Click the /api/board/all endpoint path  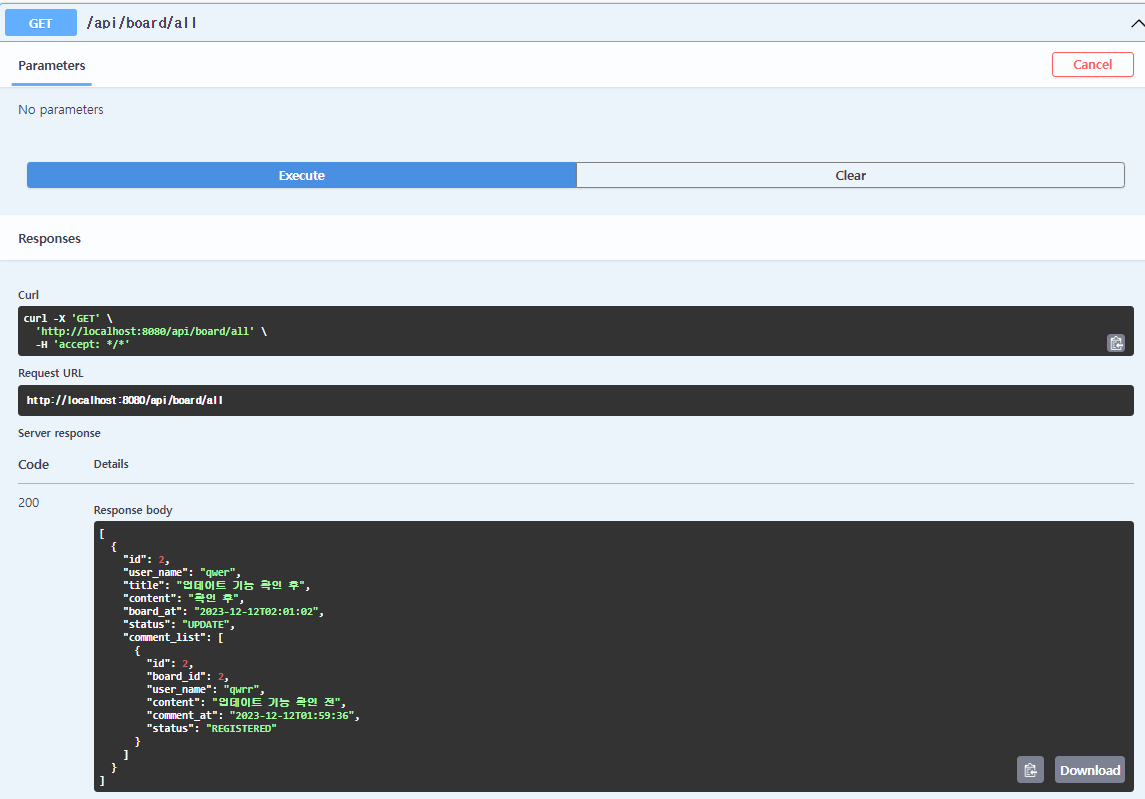(x=142, y=23)
